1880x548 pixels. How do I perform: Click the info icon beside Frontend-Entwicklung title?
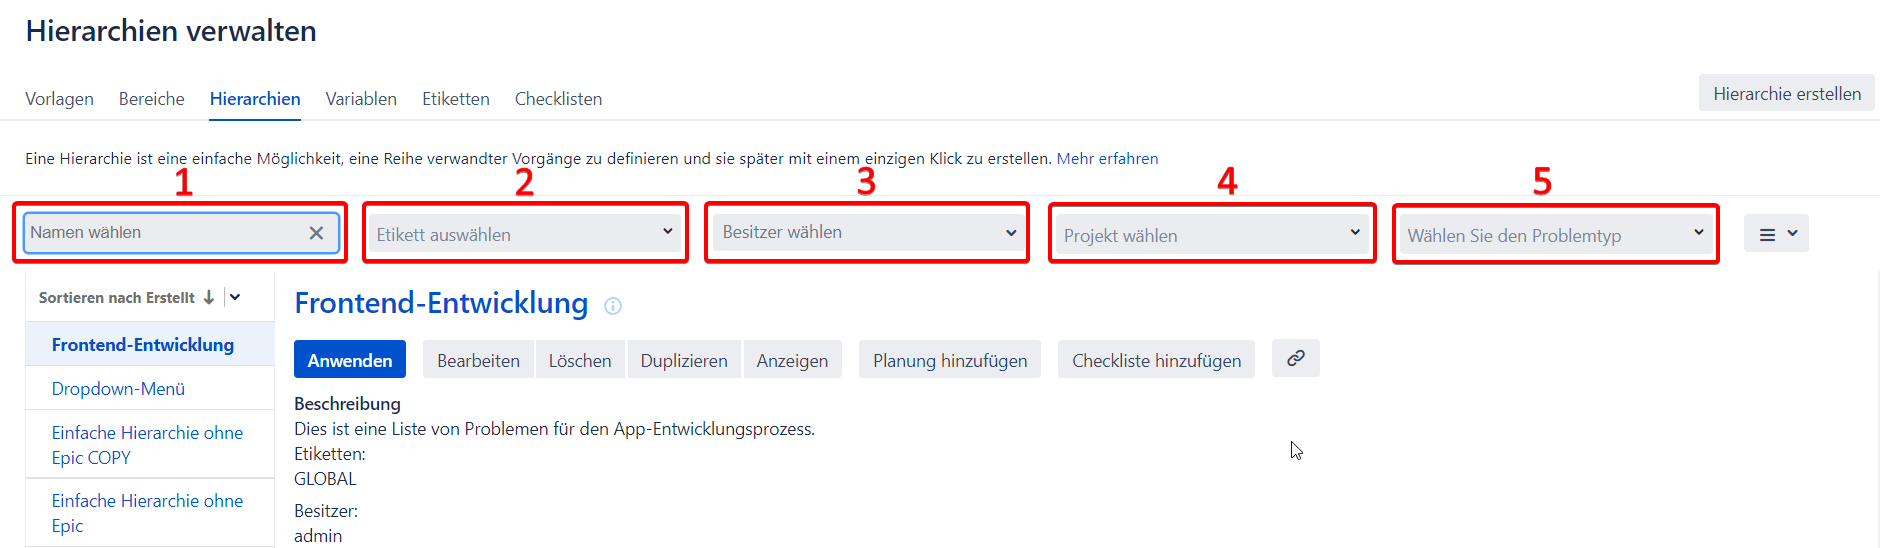pyautogui.click(x=613, y=306)
